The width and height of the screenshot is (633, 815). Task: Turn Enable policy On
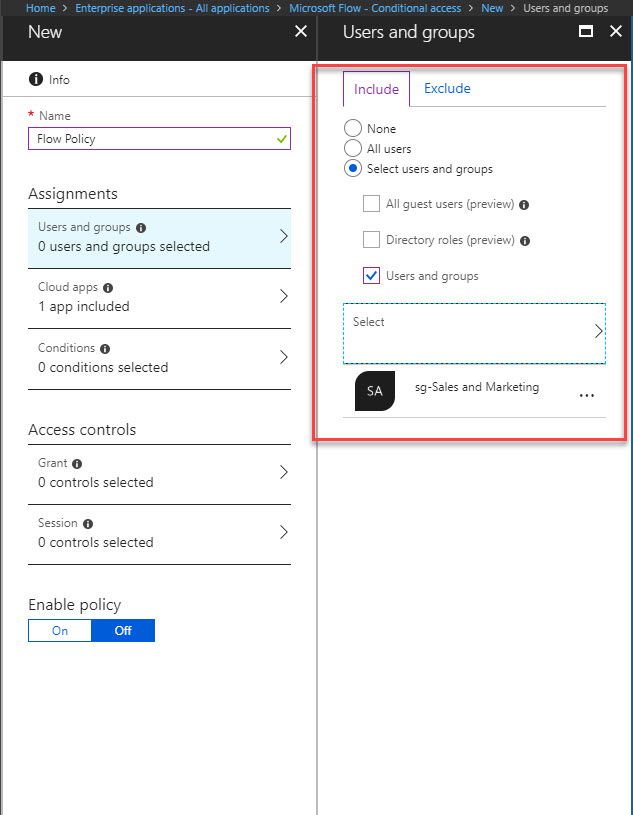pyautogui.click(x=60, y=630)
